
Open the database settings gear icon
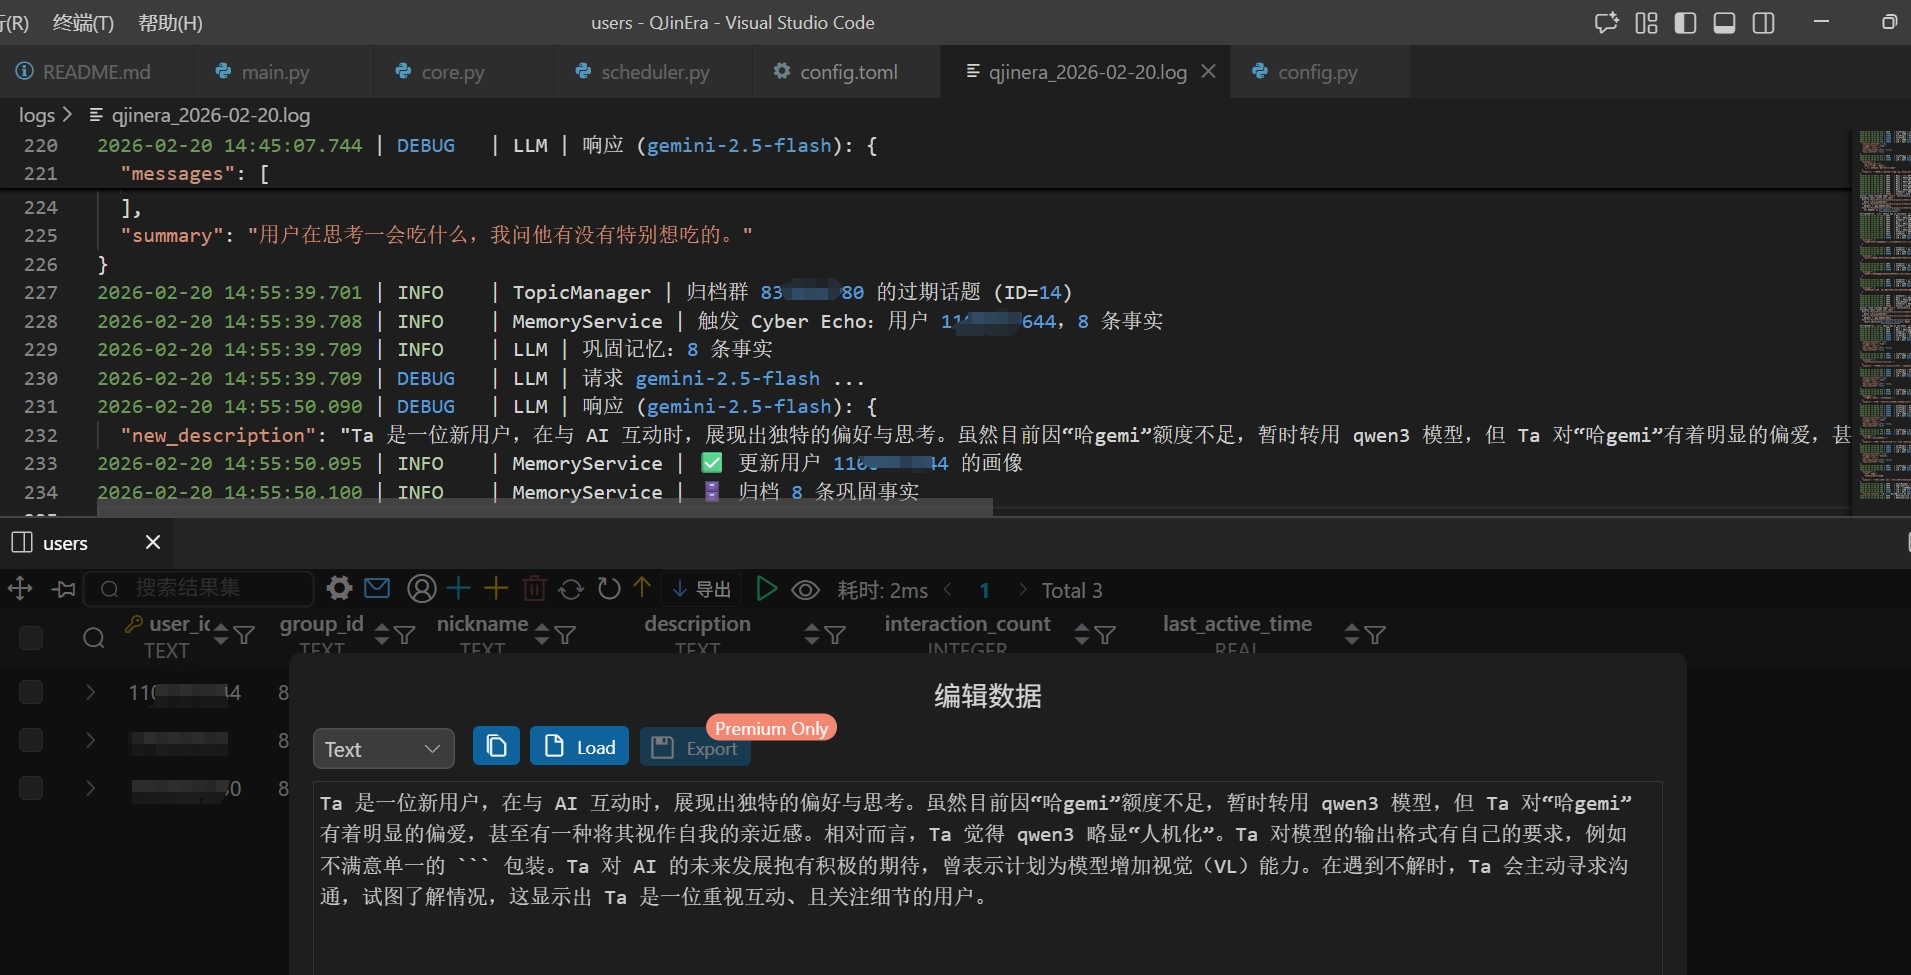point(340,588)
